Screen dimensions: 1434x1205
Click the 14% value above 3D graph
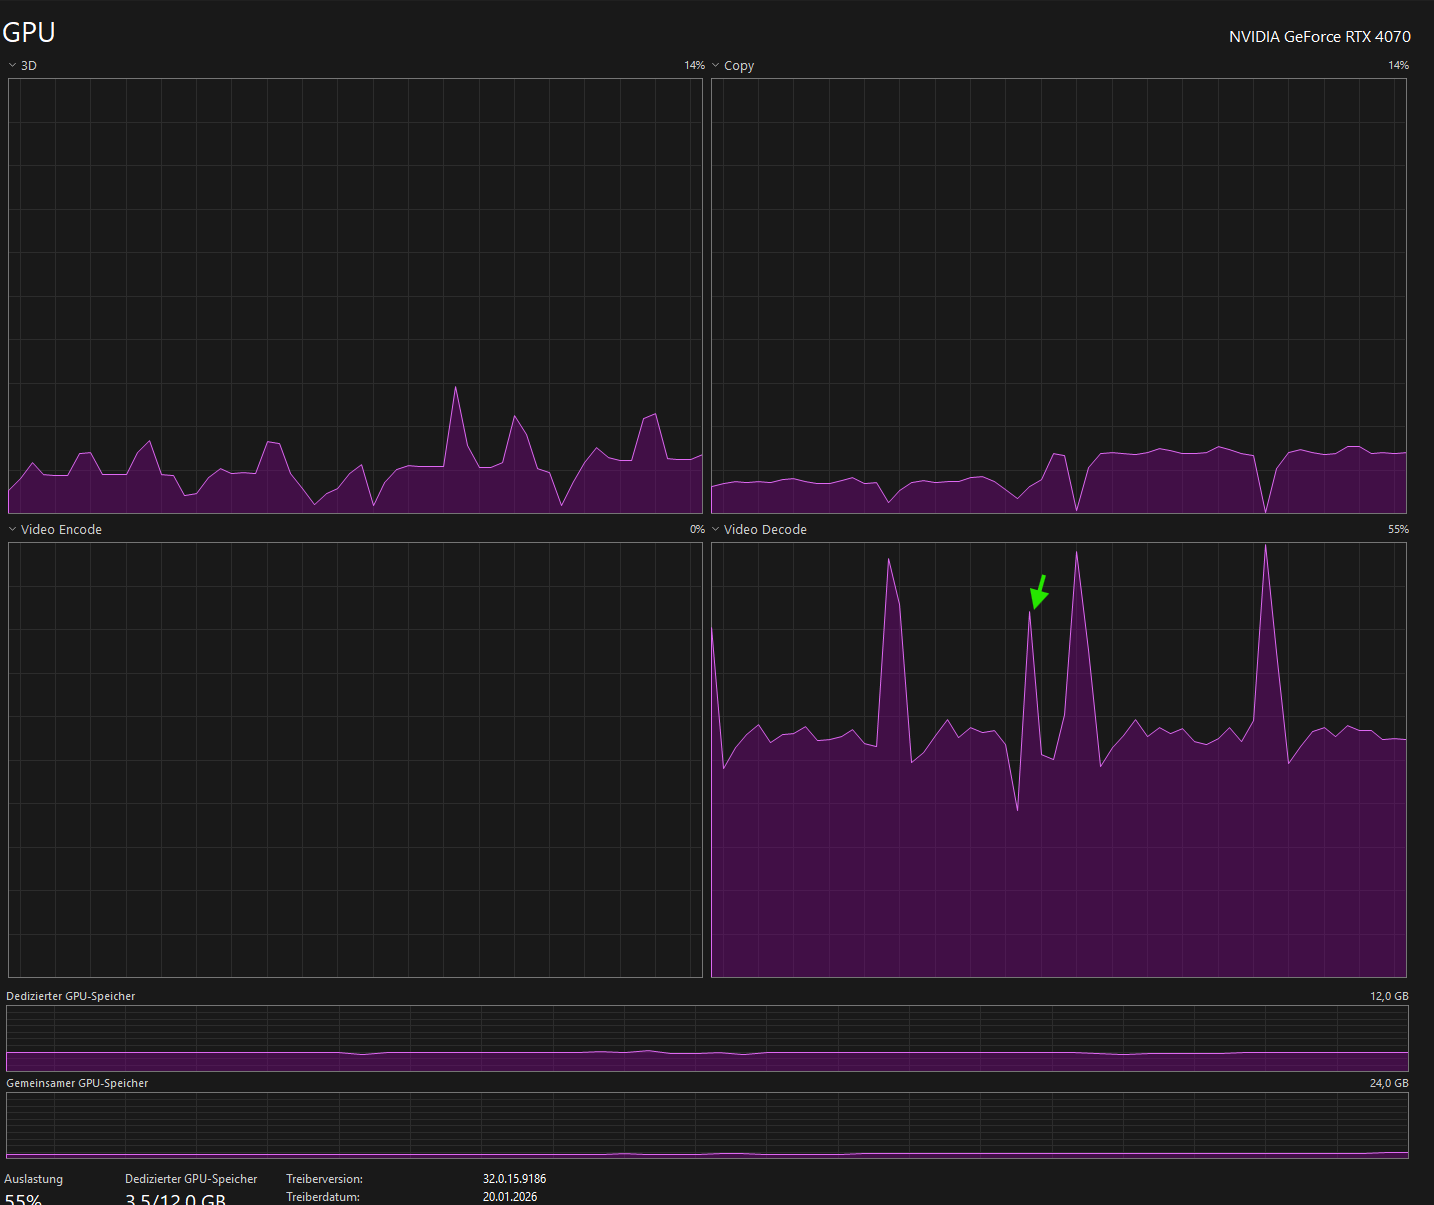pyautogui.click(x=694, y=65)
